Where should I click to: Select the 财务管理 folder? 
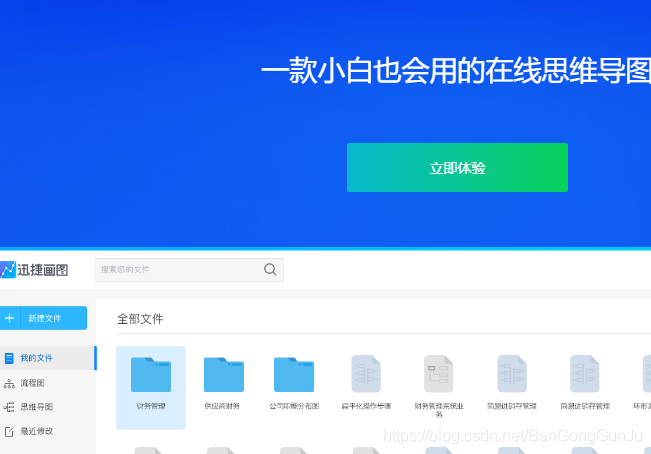[x=151, y=388]
